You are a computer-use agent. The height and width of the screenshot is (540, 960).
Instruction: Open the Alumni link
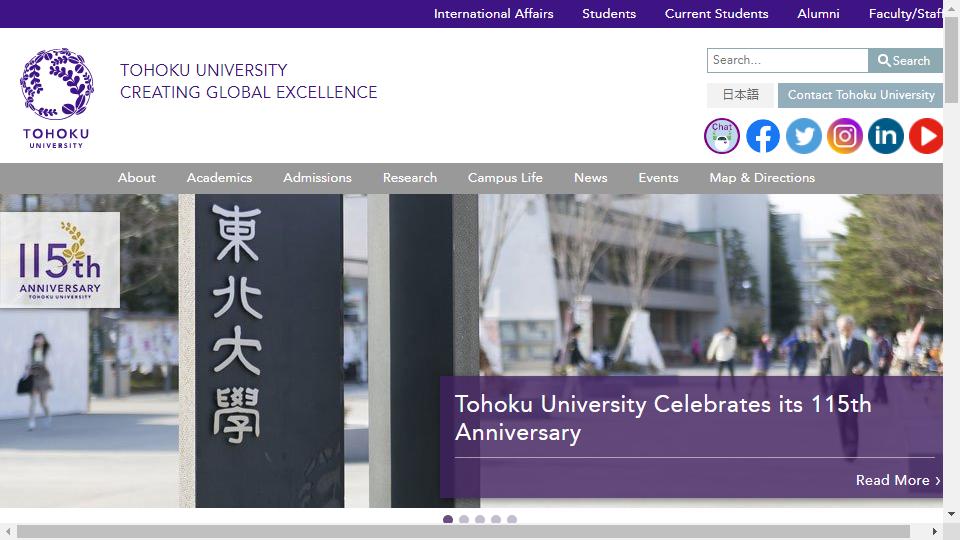(x=818, y=13)
